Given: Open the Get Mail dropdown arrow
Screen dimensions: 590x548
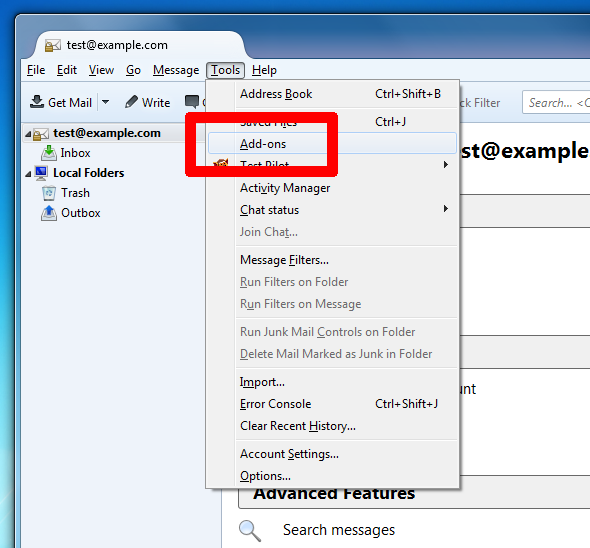Looking at the screenshot, I should (x=106, y=102).
